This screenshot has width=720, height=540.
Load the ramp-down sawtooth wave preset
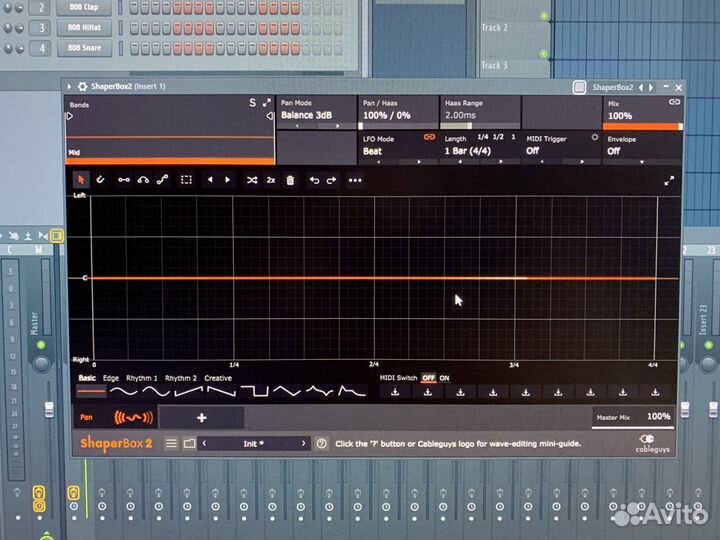tap(221, 392)
